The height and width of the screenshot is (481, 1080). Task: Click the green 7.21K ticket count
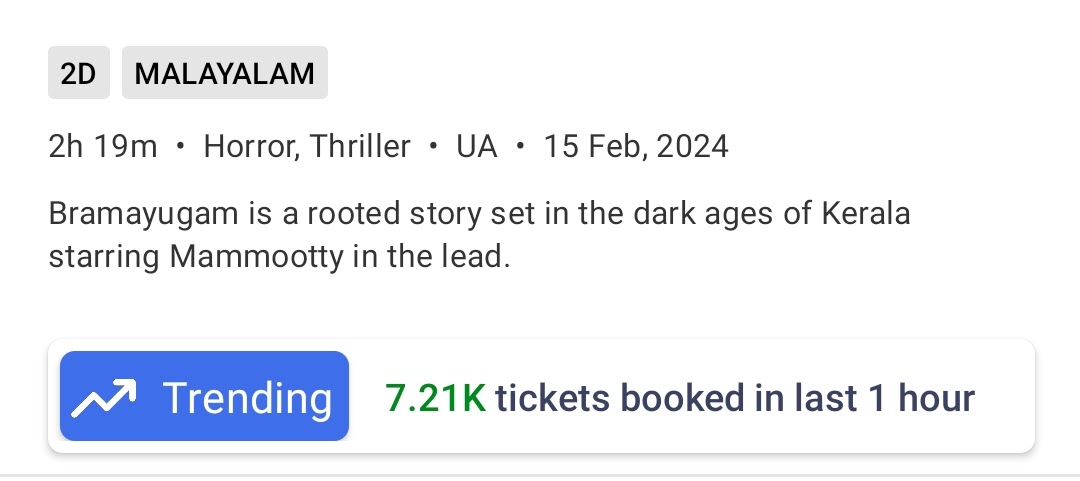pyautogui.click(x=435, y=398)
